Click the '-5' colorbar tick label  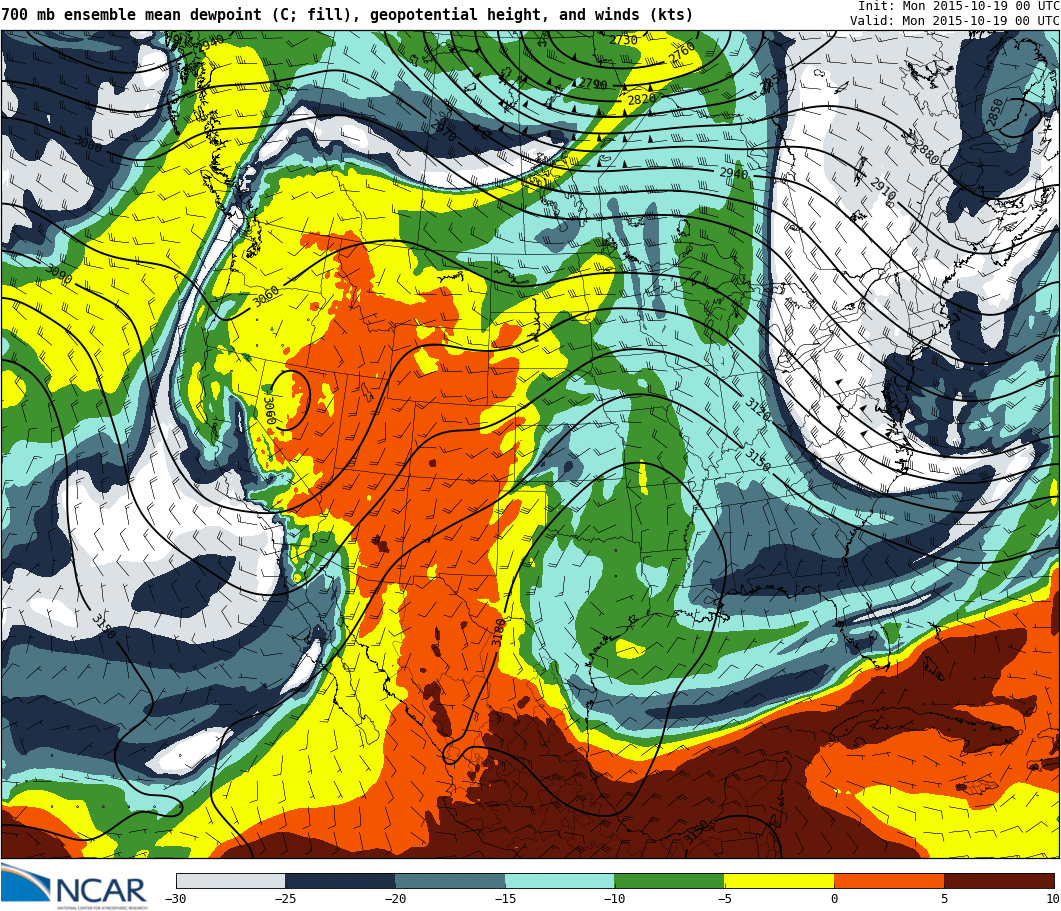click(x=724, y=899)
